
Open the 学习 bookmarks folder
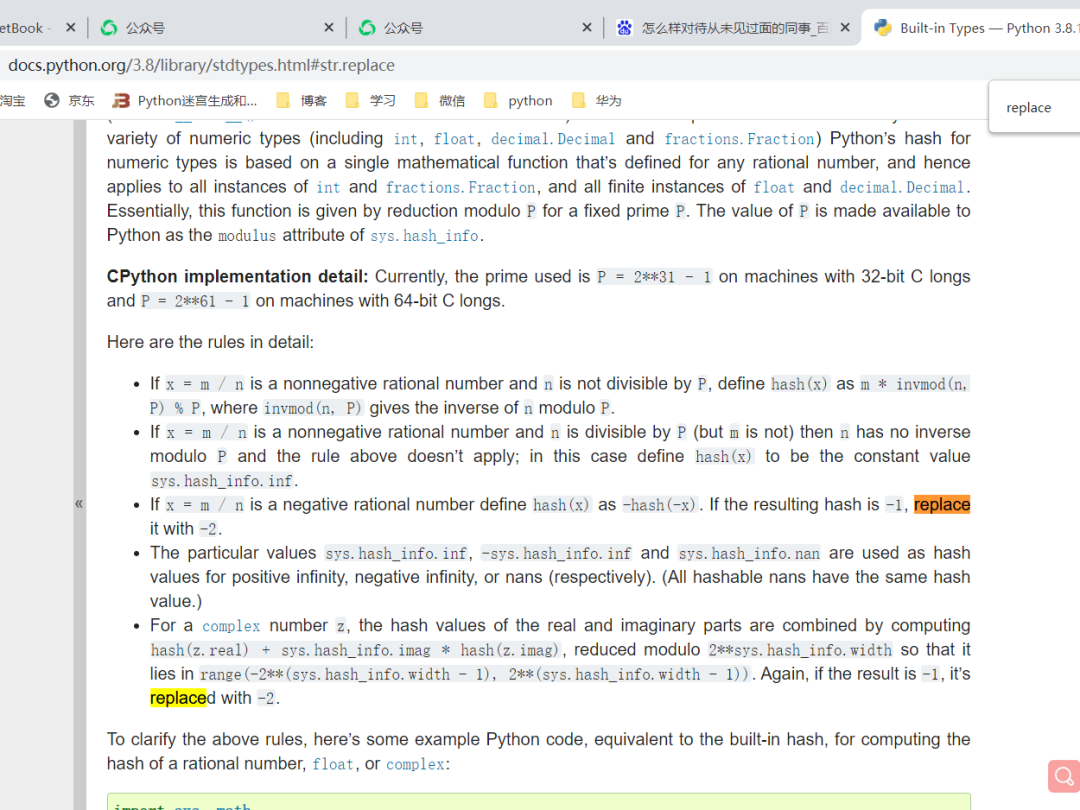click(x=371, y=101)
